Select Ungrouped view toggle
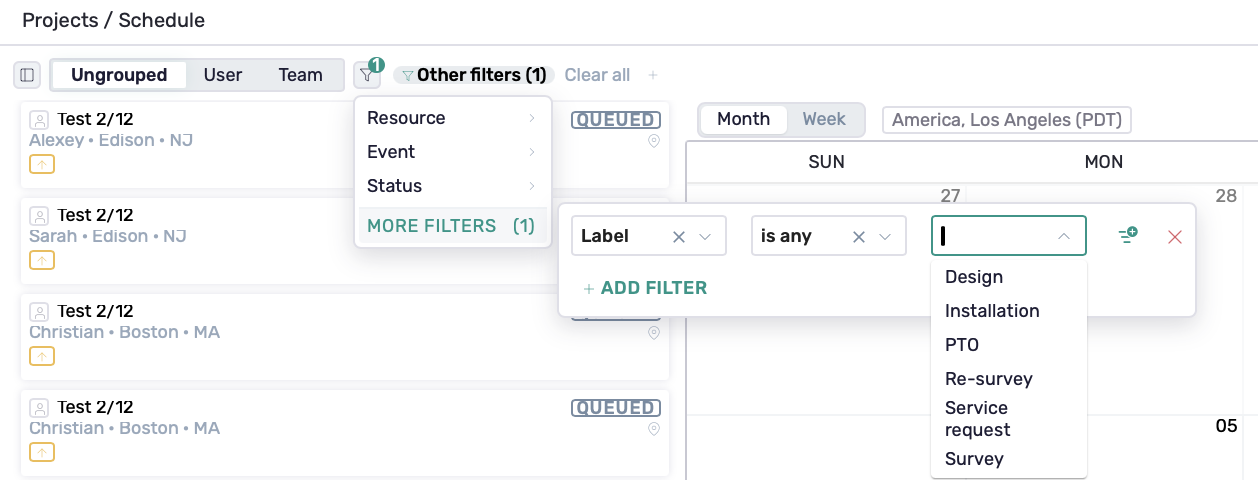The height and width of the screenshot is (480, 1258). pos(119,75)
